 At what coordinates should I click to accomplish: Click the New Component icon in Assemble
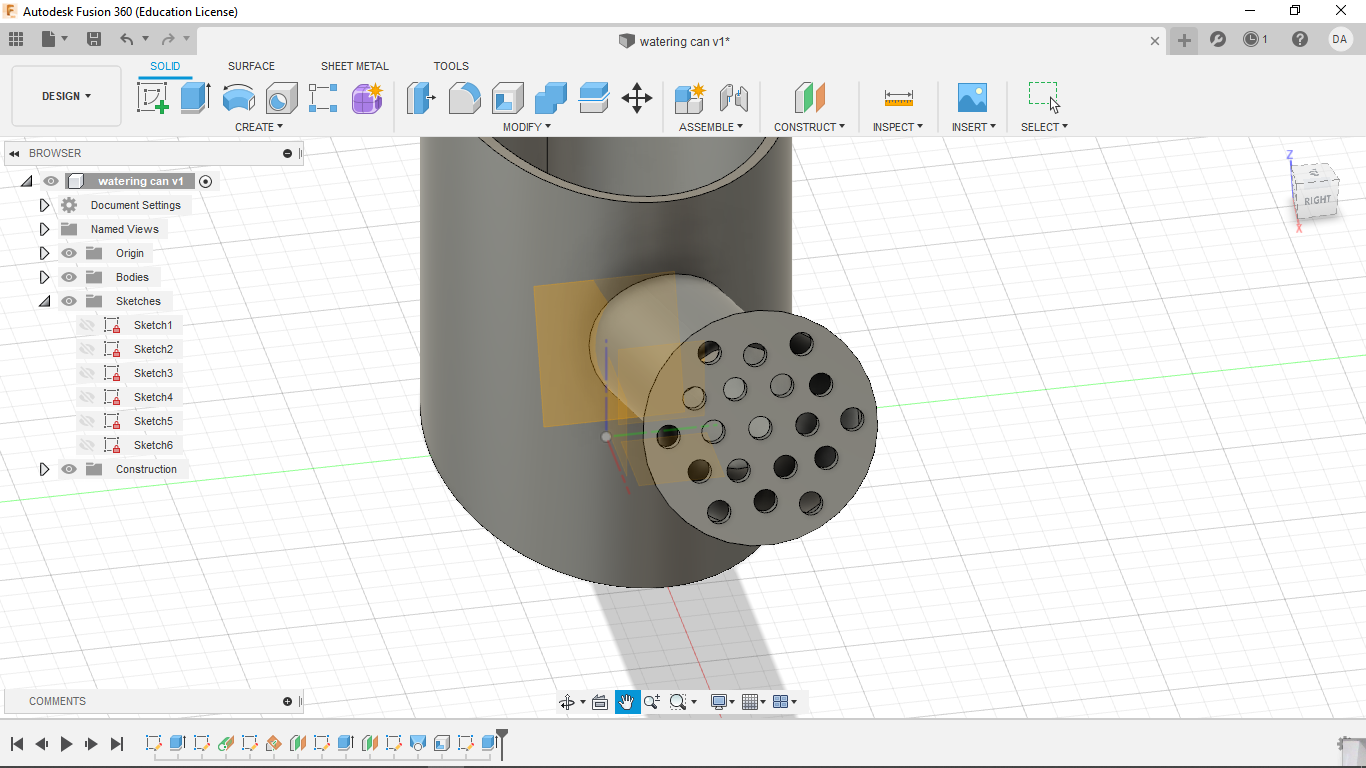click(690, 98)
